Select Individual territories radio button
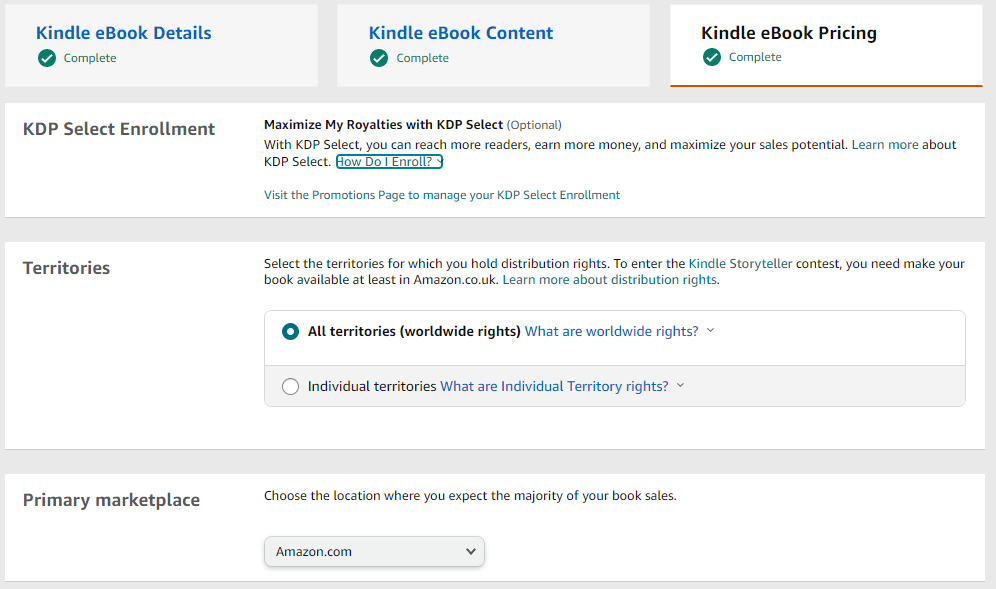Screen dimensions: 996x589 (x=290, y=386)
